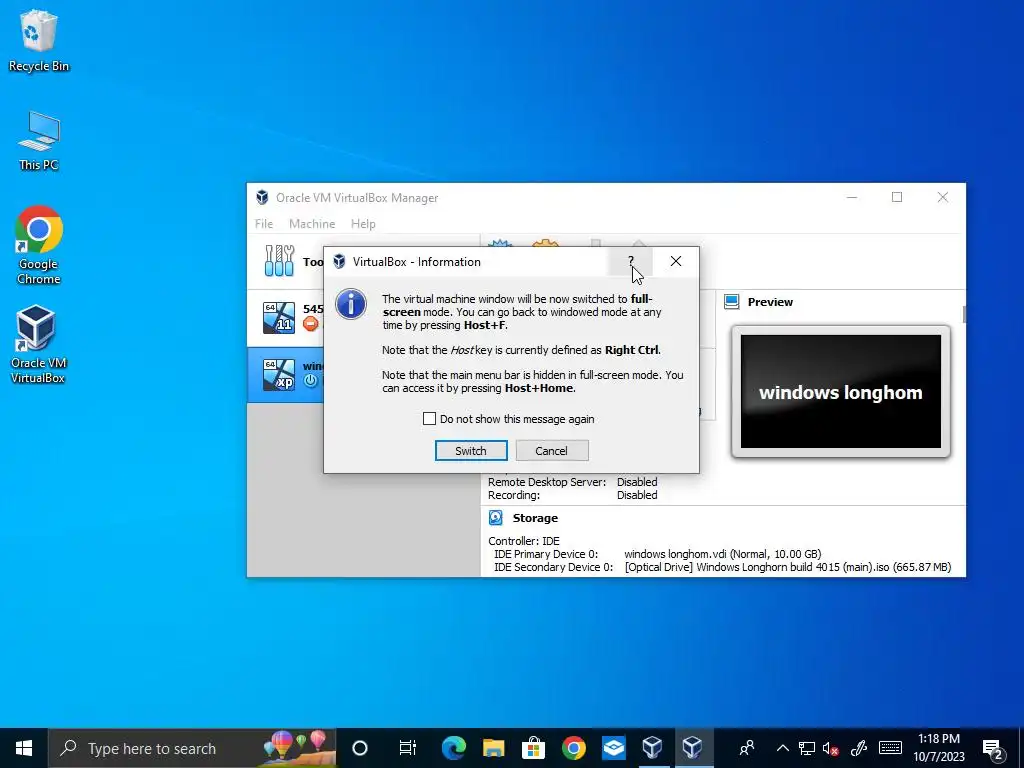Click the help question mark in dialog title
Screen dimensions: 1024x768
tap(631, 261)
